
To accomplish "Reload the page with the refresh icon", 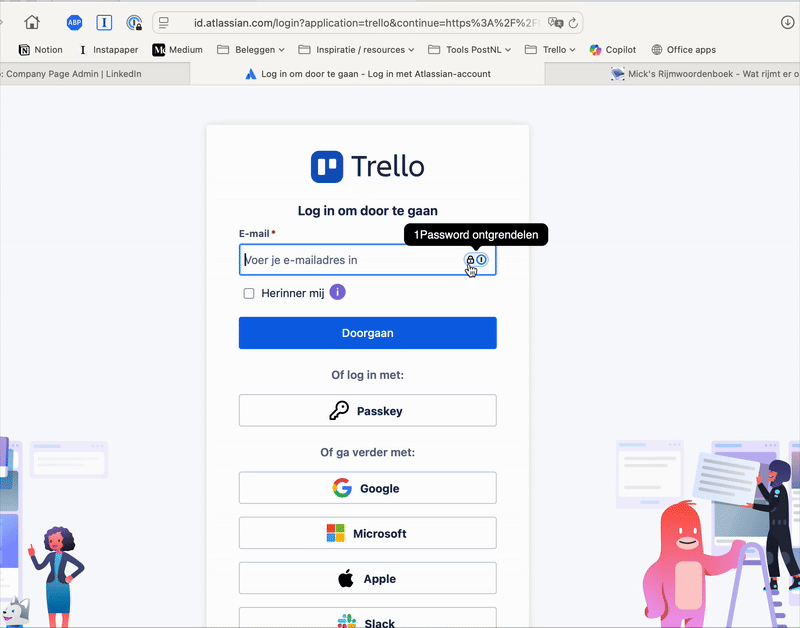I will [x=574, y=22].
